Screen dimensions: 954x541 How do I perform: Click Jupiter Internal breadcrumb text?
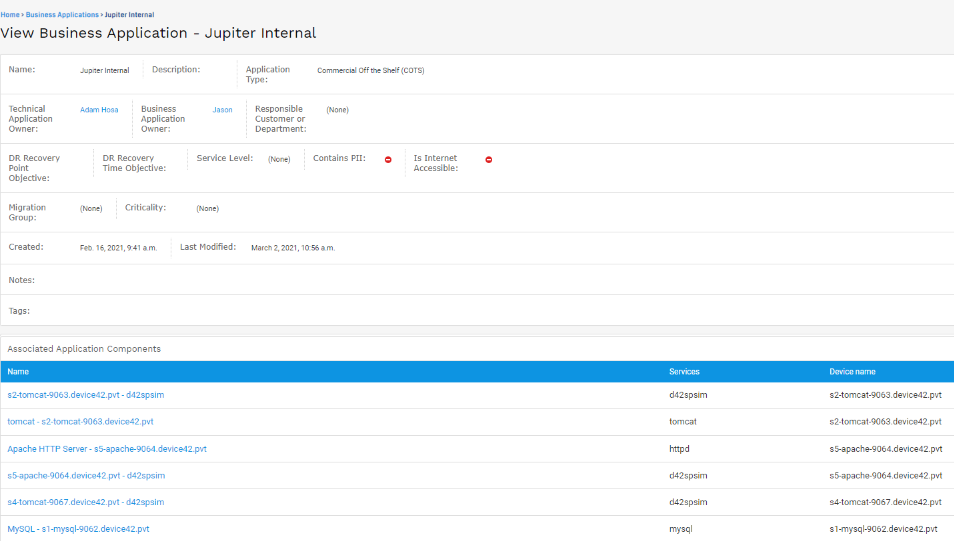click(x=129, y=15)
